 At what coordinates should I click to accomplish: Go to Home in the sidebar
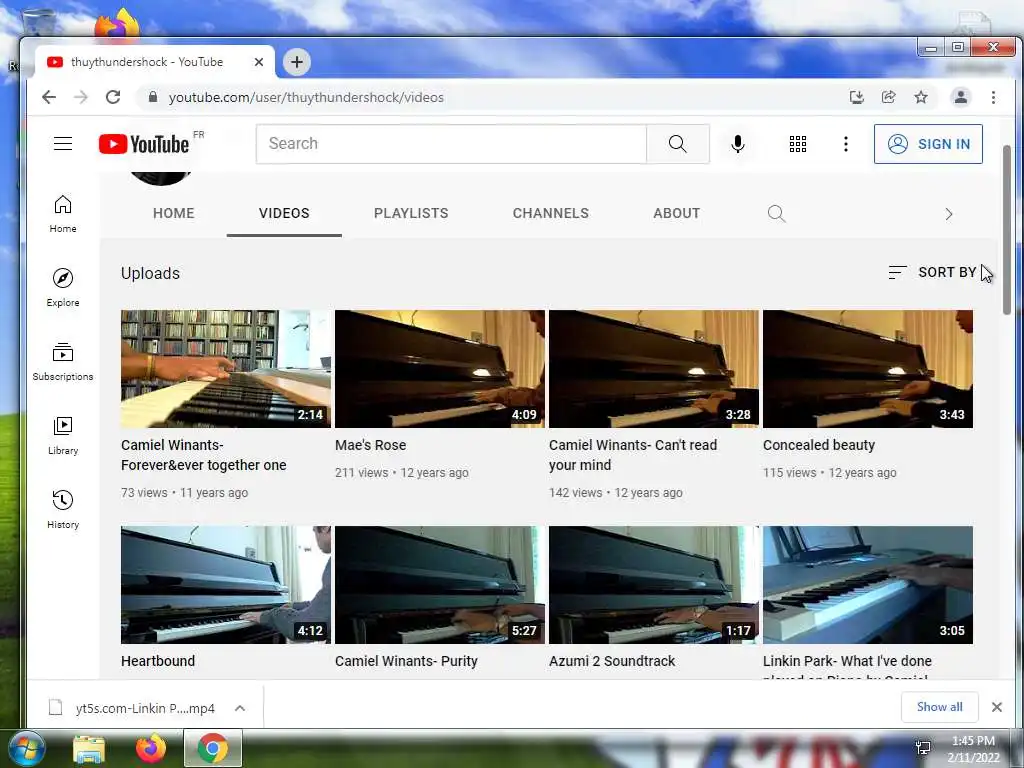click(63, 214)
